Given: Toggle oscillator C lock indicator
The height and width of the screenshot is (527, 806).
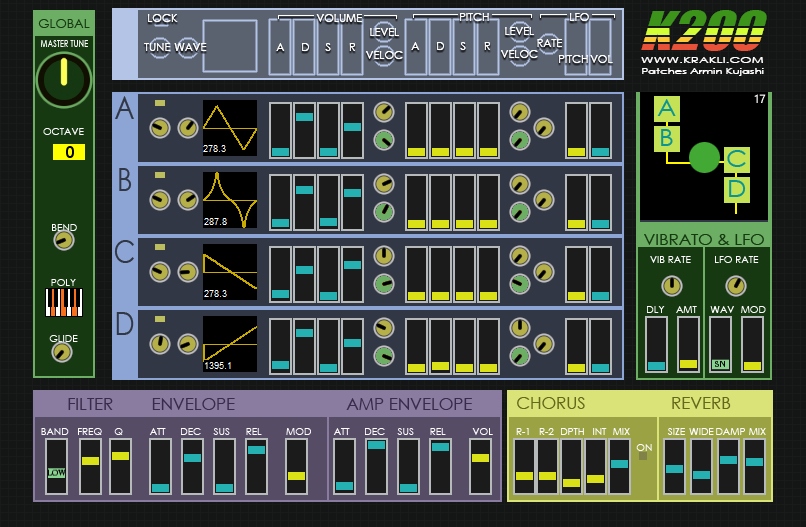Looking at the screenshot, I should 160,247.
